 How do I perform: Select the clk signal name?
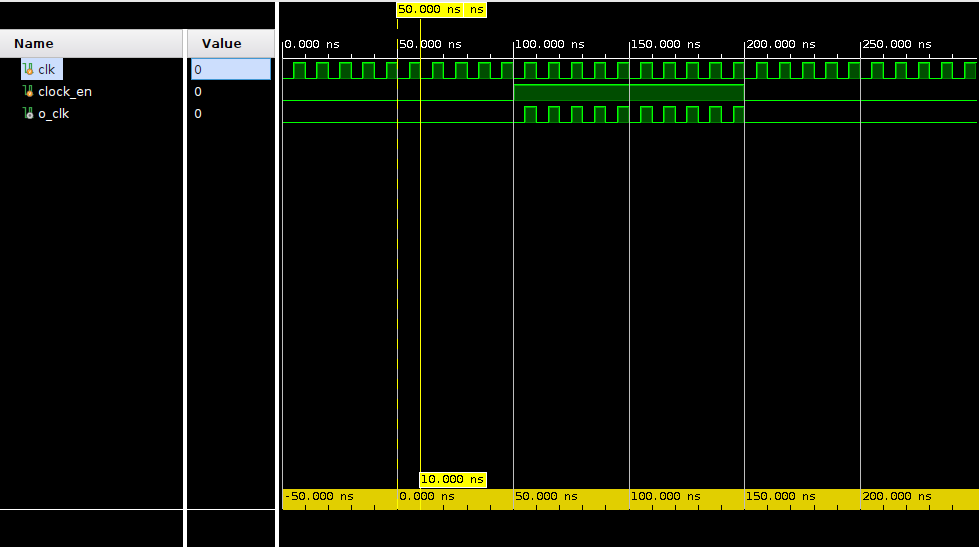[x=46, y=69]
